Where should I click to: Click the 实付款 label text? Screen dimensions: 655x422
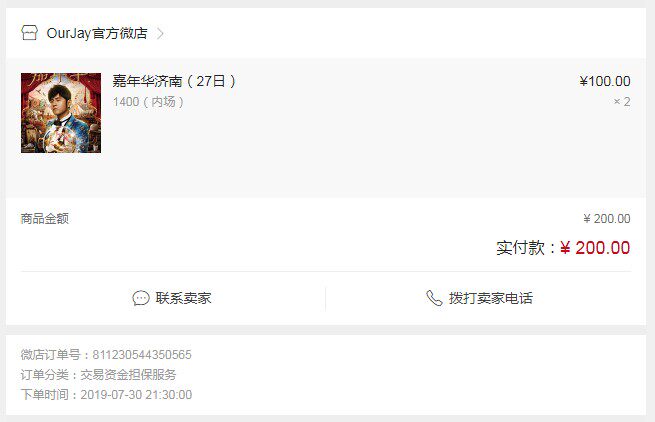point(520,248)
